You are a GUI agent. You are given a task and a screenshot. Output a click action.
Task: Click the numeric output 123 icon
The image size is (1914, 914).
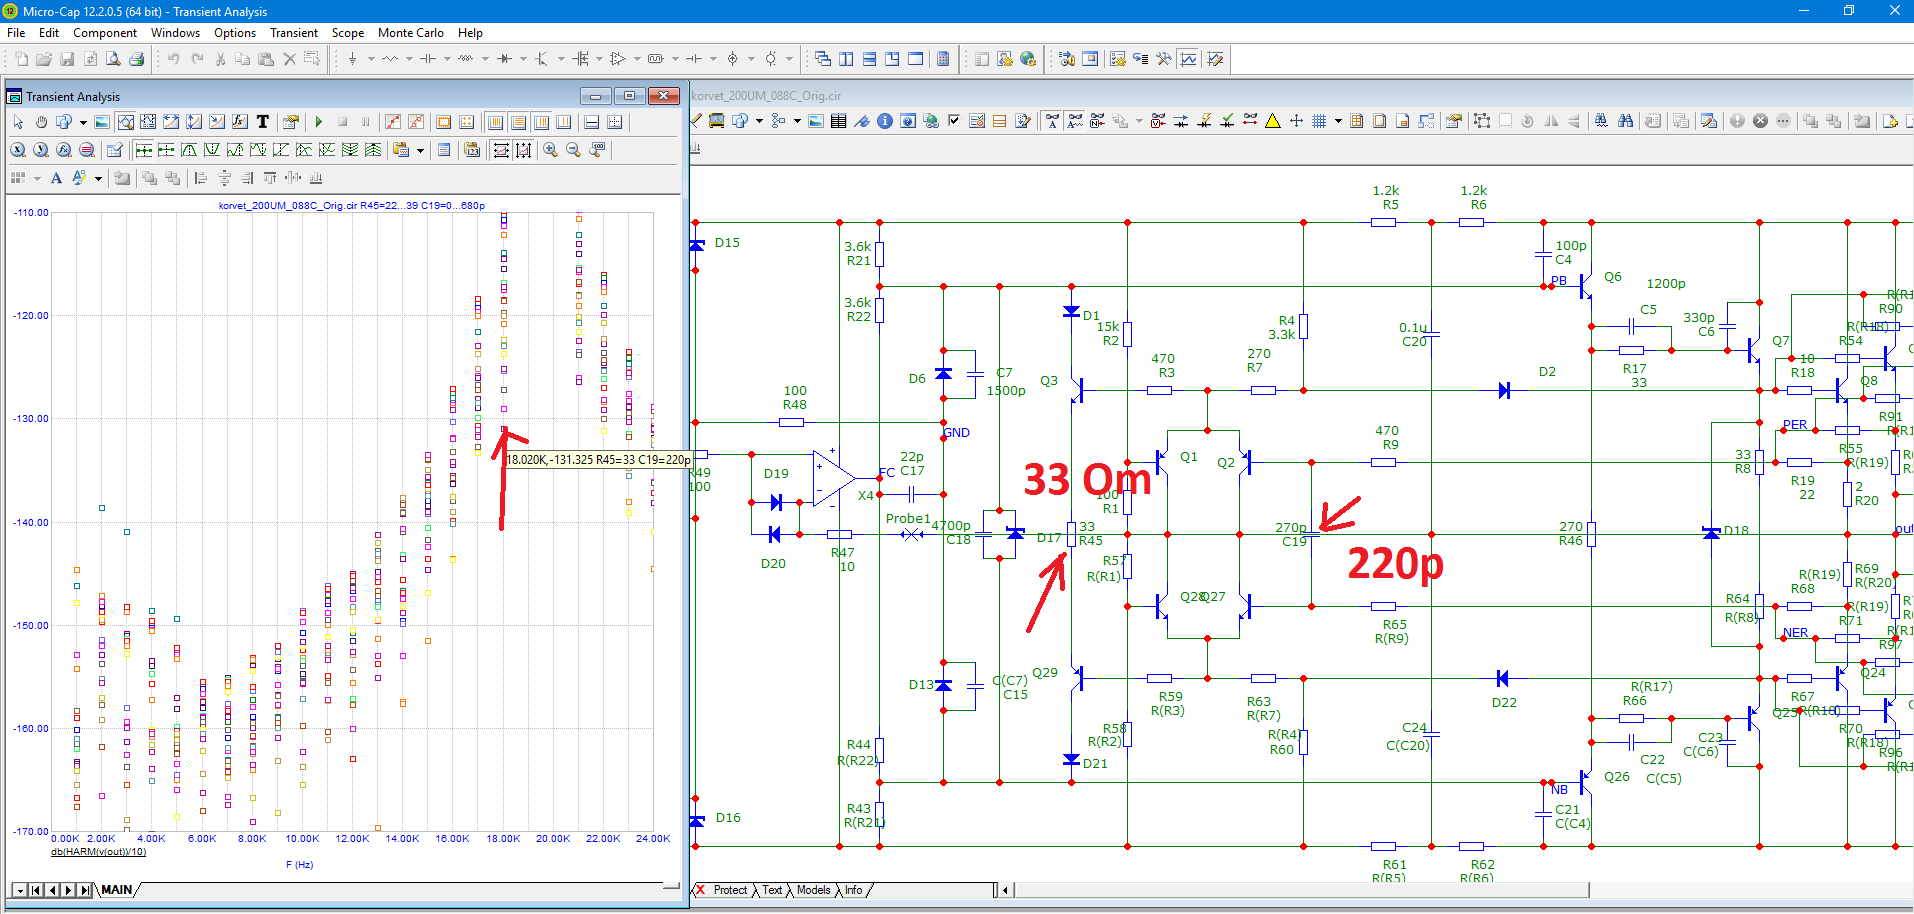[472, 149]
